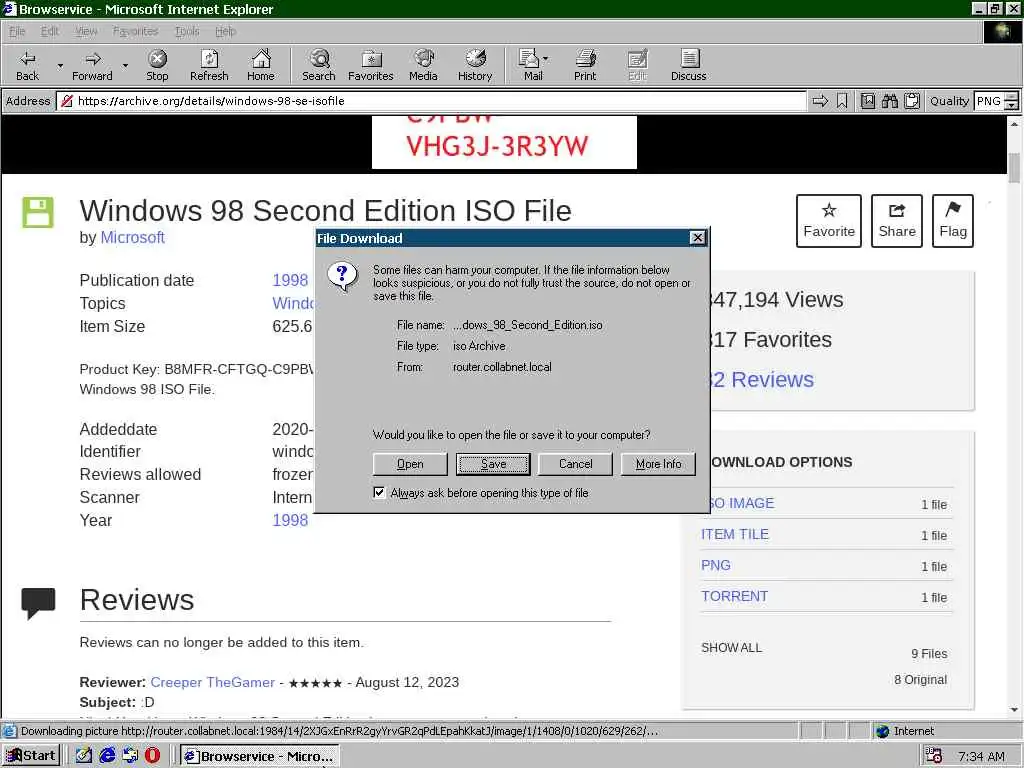Open the Media pane
The image size is (1024, 768).
coord(423,65)
